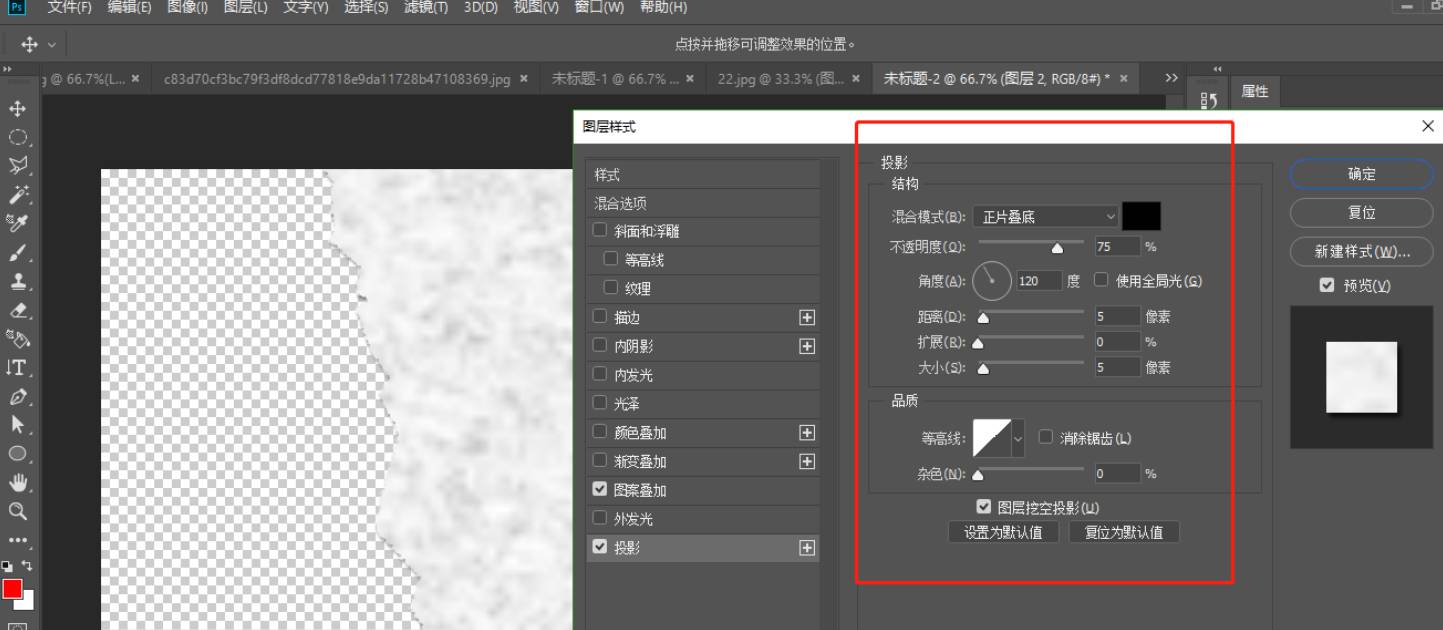Viewport: 1443px width, 630px height.
Task: Select the Path Selection arrow tool
Action: 17,424
